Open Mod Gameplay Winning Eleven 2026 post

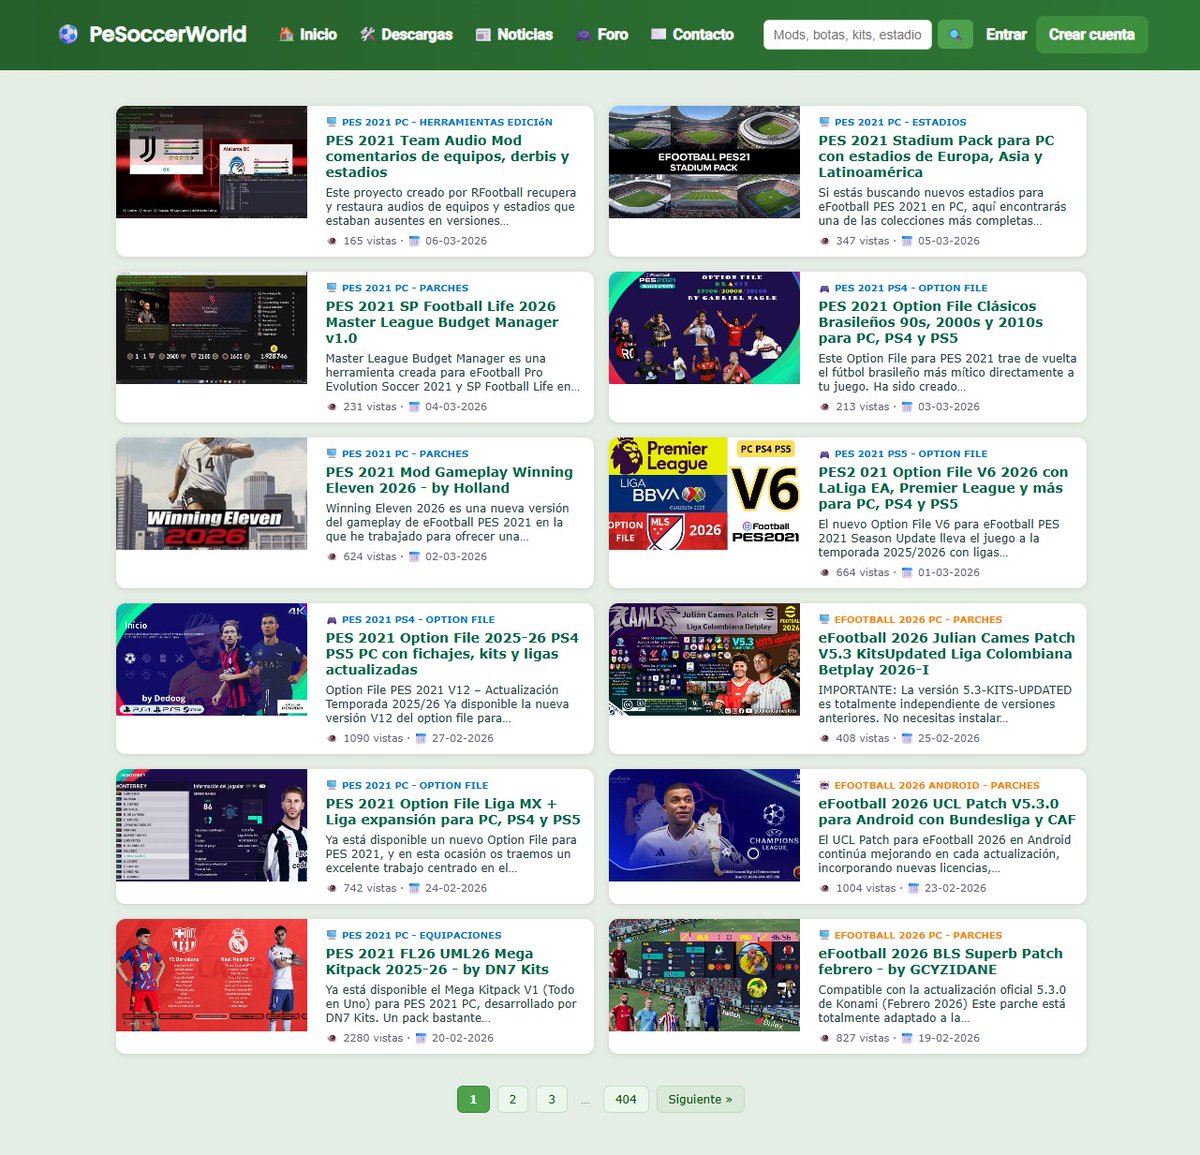(x=449, y=480)
